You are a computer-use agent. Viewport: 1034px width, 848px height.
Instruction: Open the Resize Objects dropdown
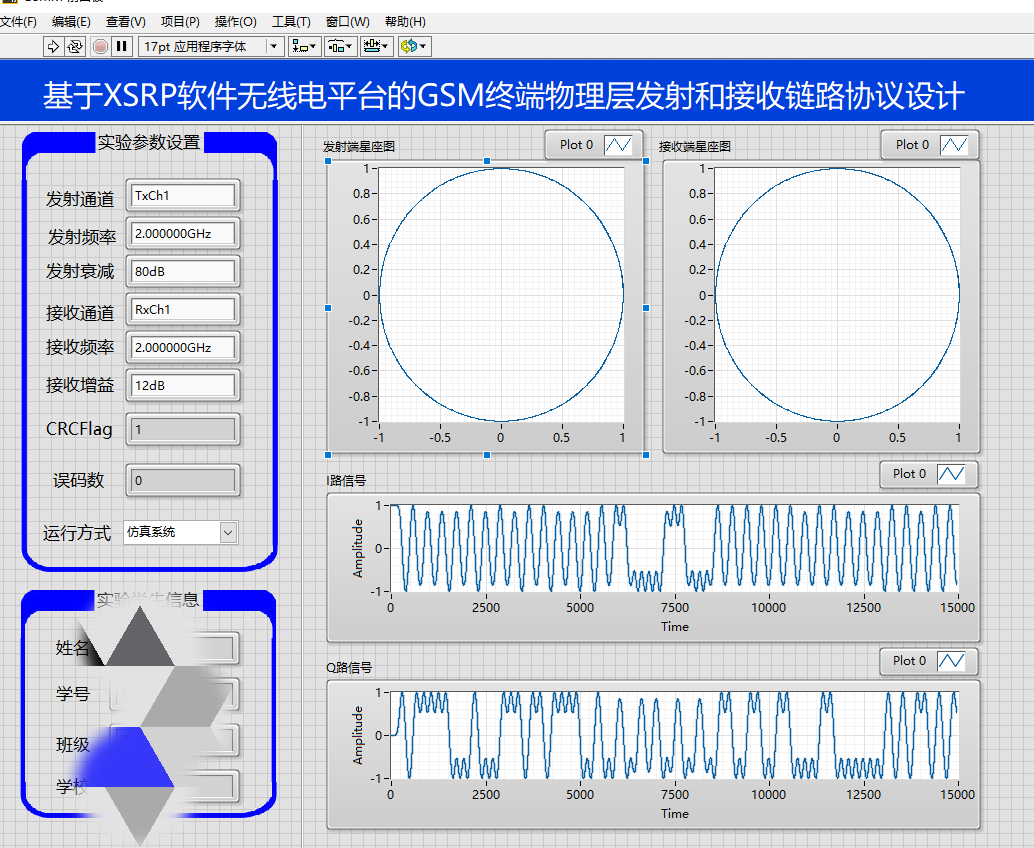(x=377, y=46)
